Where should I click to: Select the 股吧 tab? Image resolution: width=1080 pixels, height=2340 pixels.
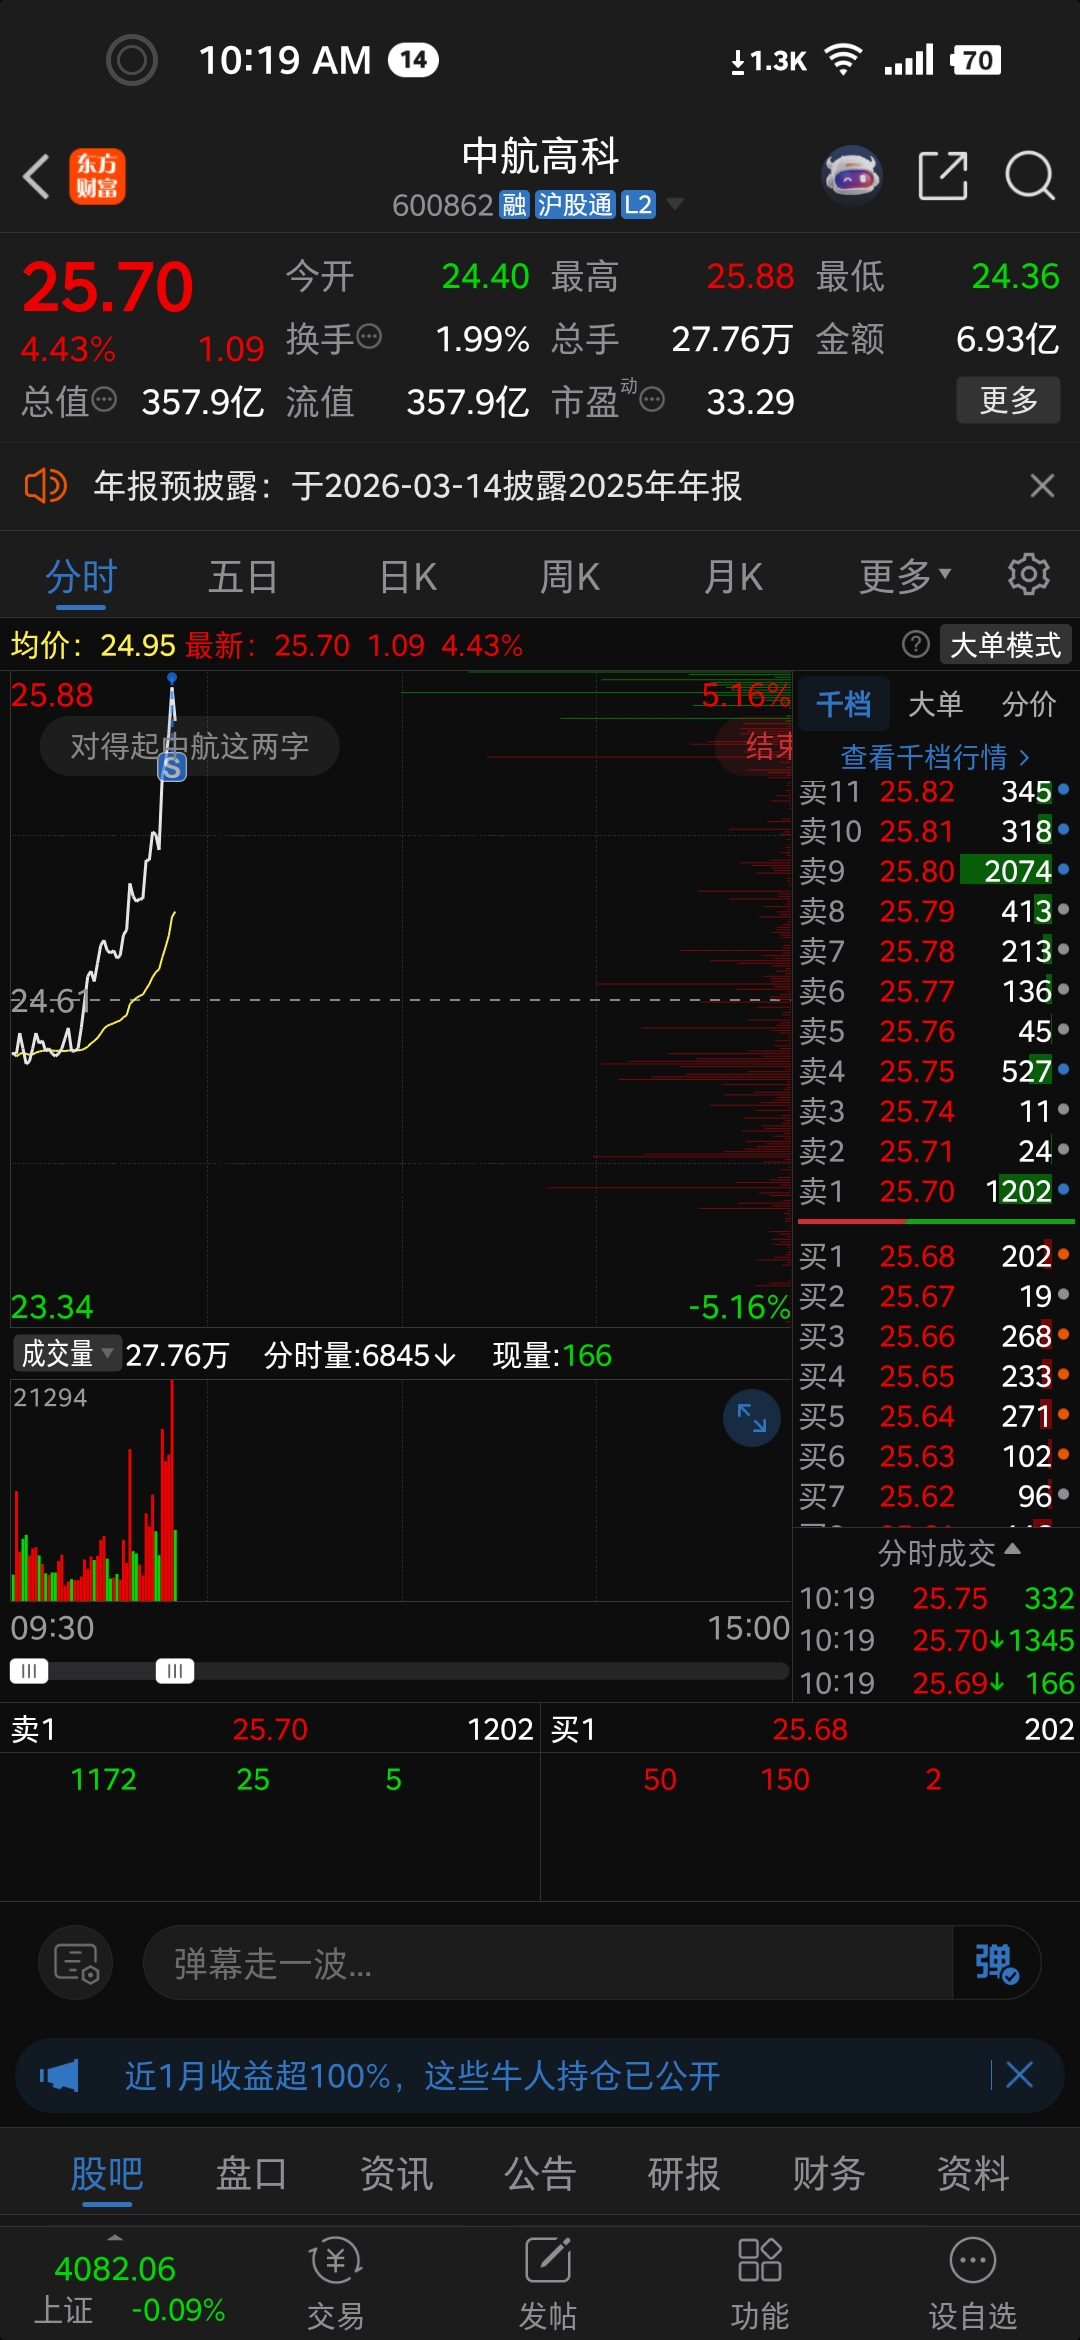[107, 2174]
